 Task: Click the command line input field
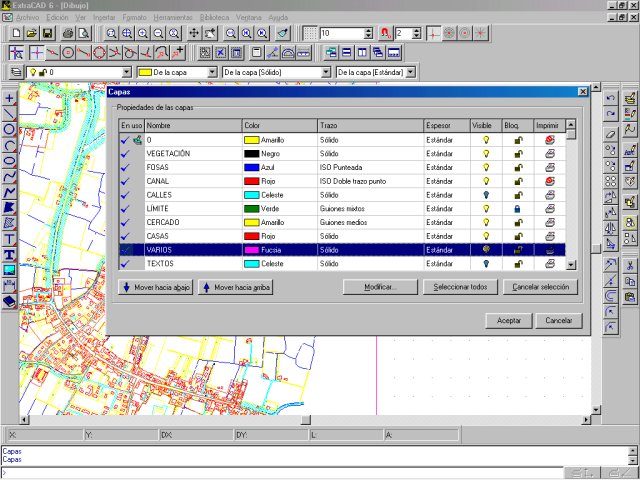coord(282,473)
